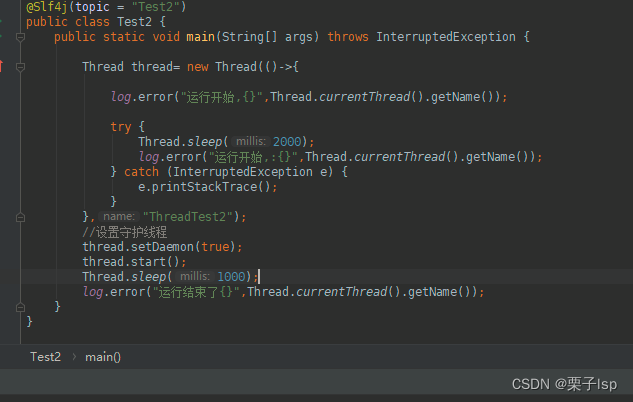
Task: Collapse the main method using its gutter fold marker
Action: click(20, 38)
